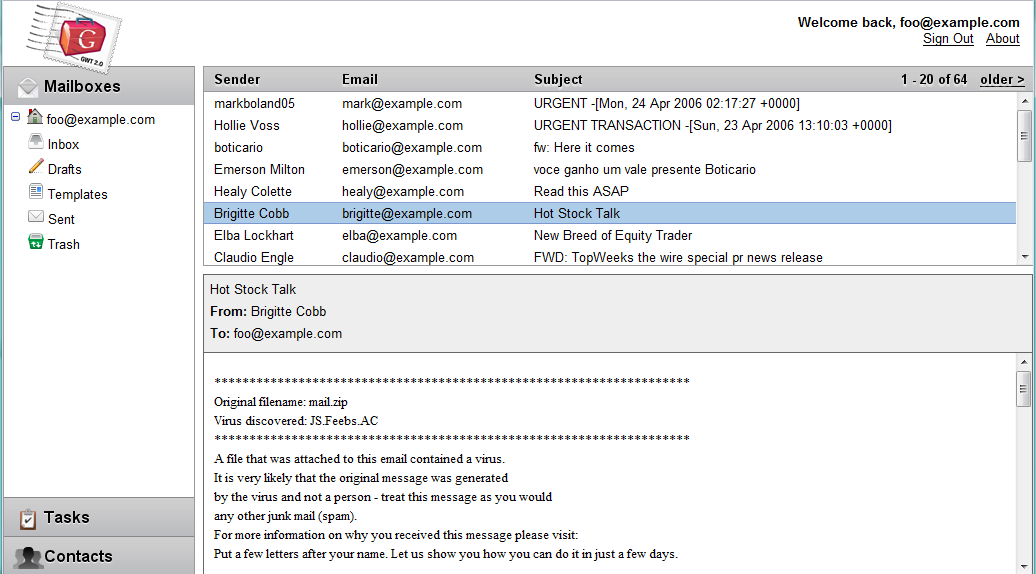Image resolution: width=1036 pixels, height=574 pixels.
Task: Click the message body scrollbar up arrow
Action: click(1023, 362)
